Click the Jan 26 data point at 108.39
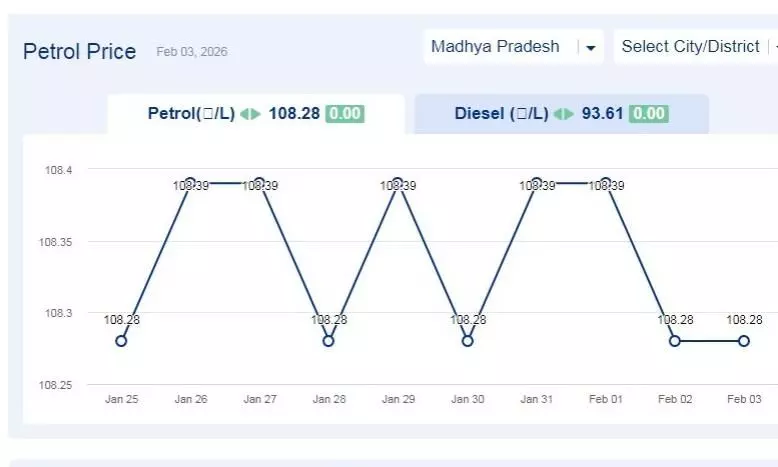This screenshot has height=467, width=778. click(x=190, y=183)
